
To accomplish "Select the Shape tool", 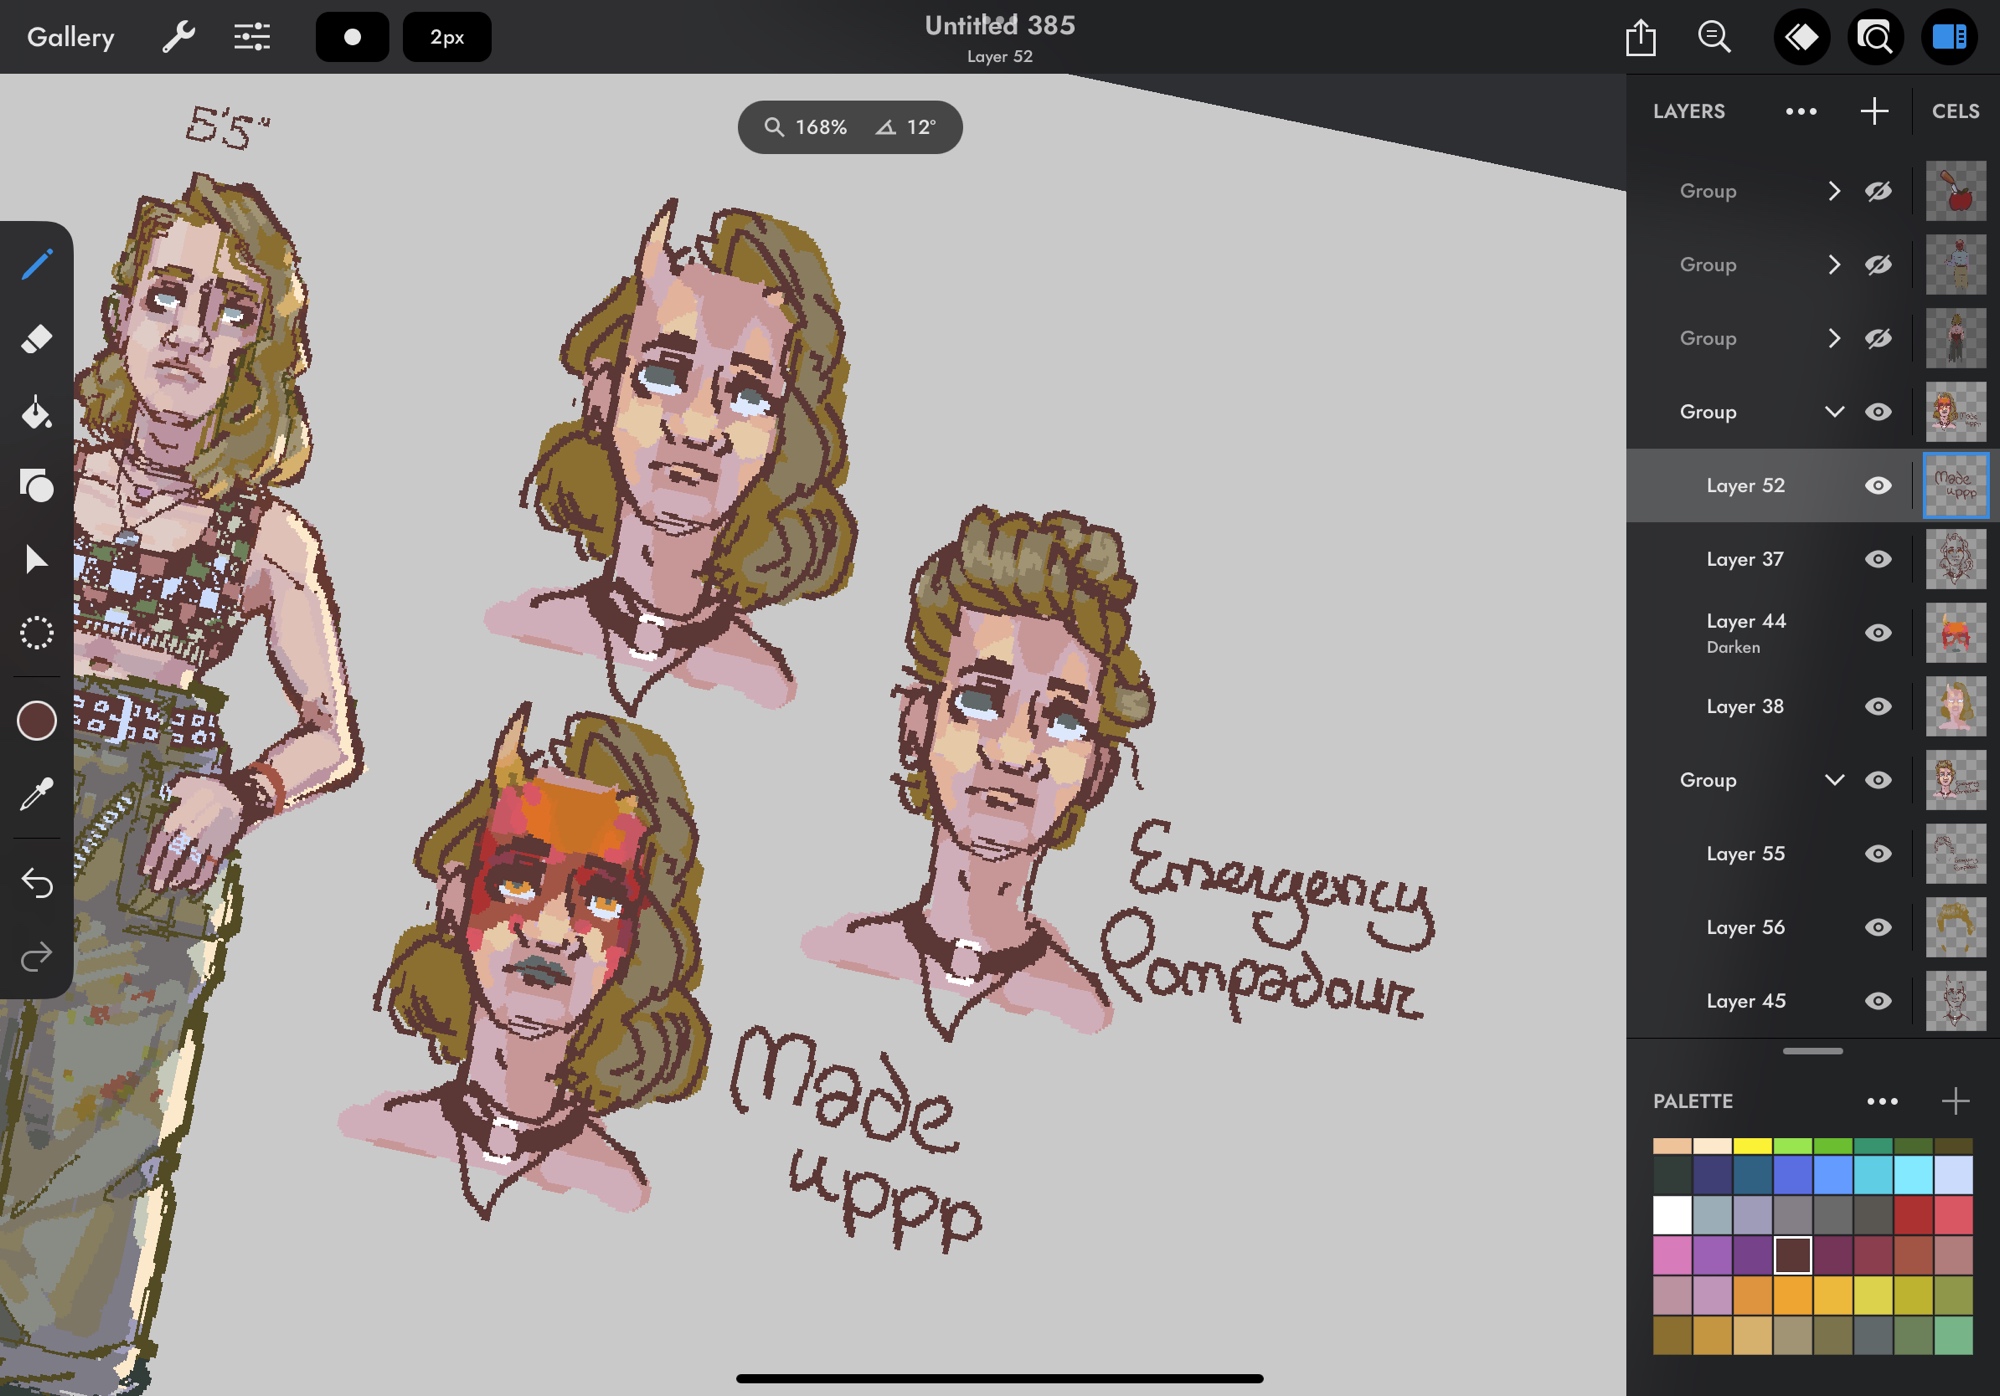I will tap(37, 486).
